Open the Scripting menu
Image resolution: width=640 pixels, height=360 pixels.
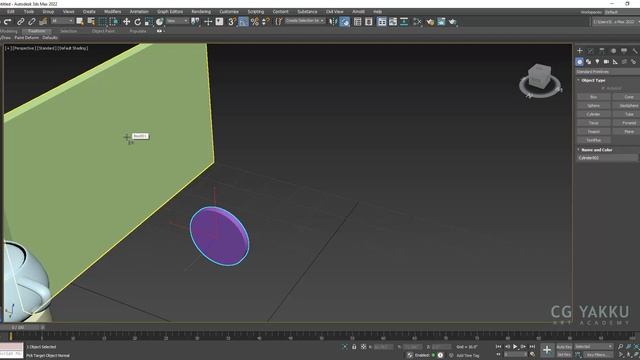pyautogui.click(x=256, y=12)
